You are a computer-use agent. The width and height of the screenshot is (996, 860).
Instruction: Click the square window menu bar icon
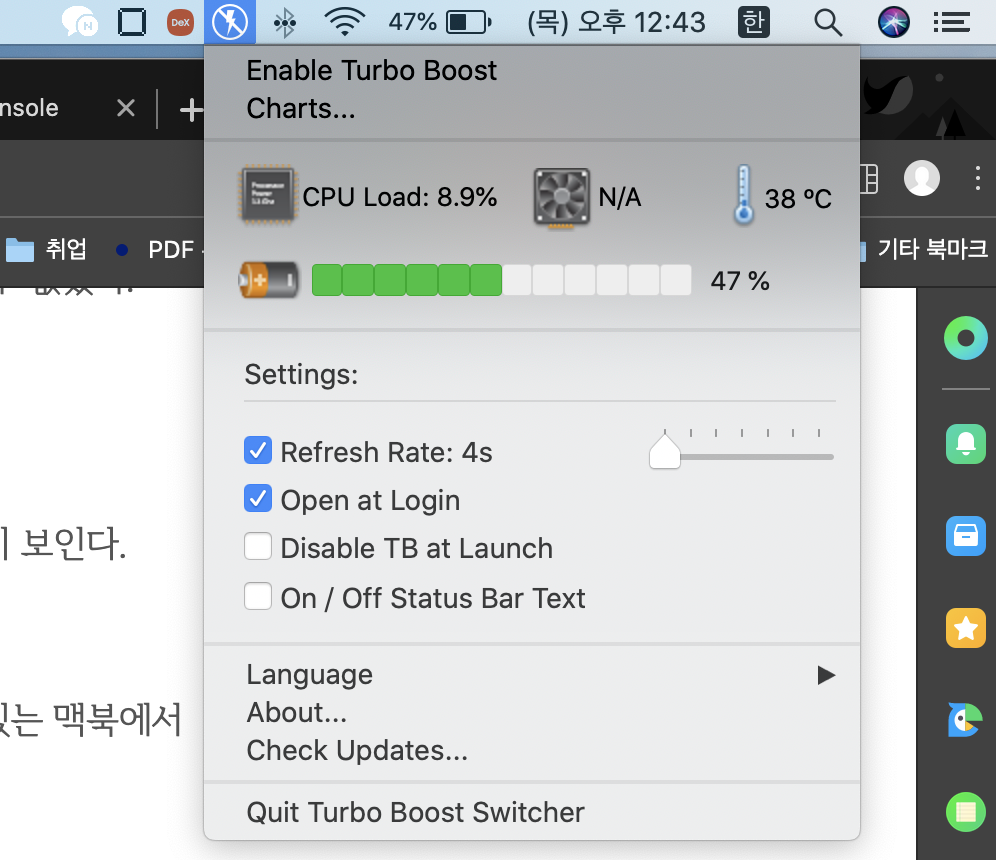[x=132, y=22]
